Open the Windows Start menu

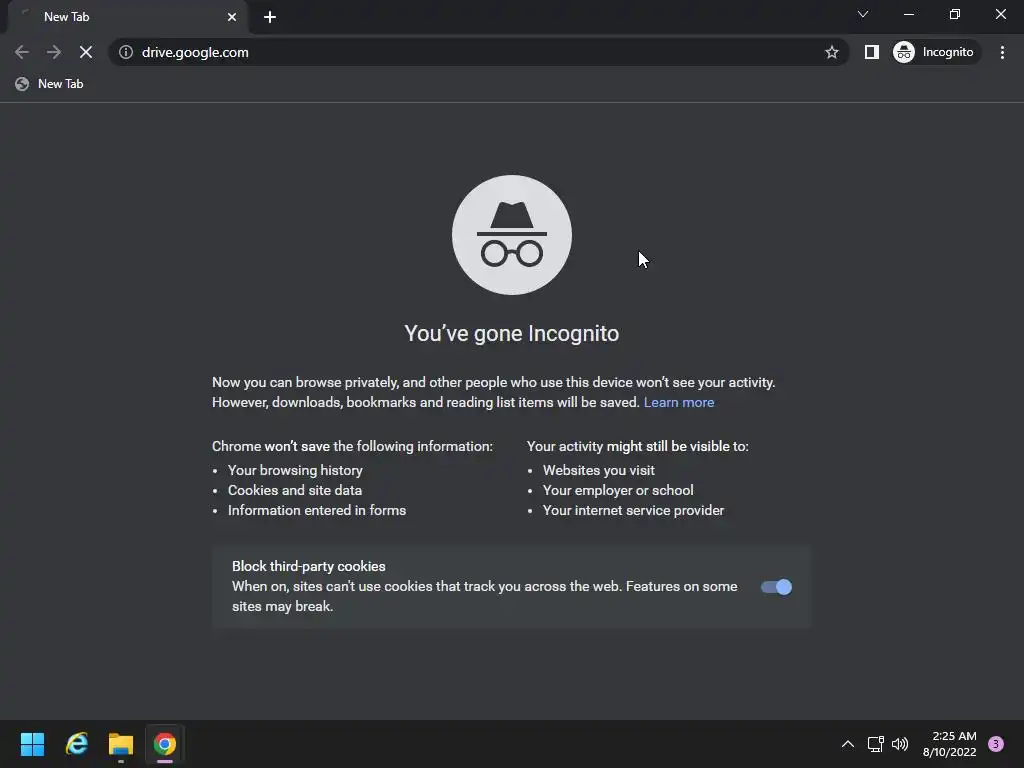[33, 744]
